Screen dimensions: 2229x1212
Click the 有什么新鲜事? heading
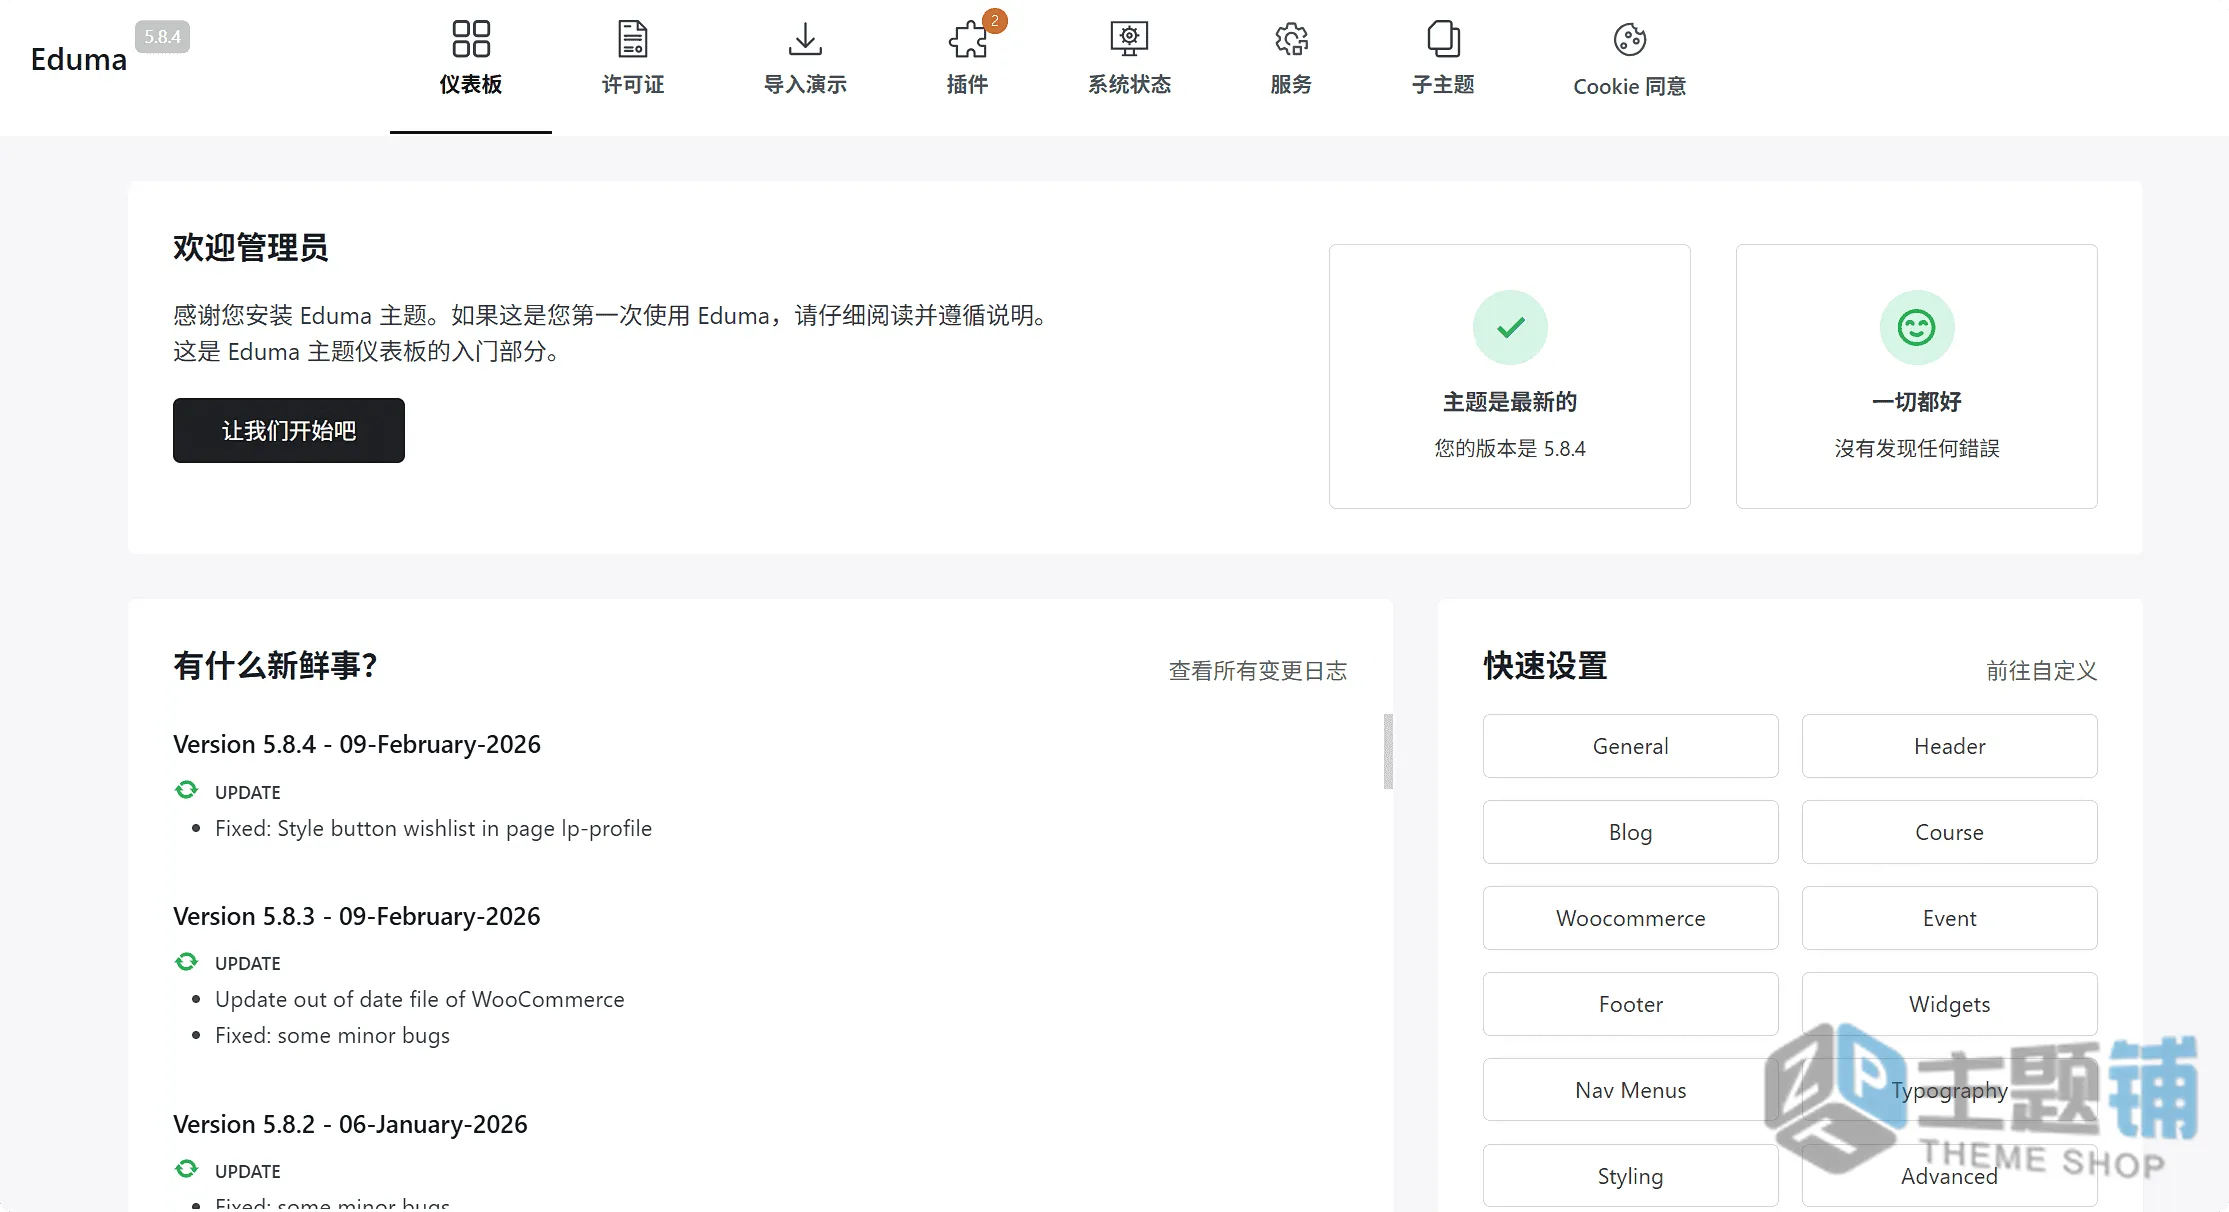click(x=275, y=665)
